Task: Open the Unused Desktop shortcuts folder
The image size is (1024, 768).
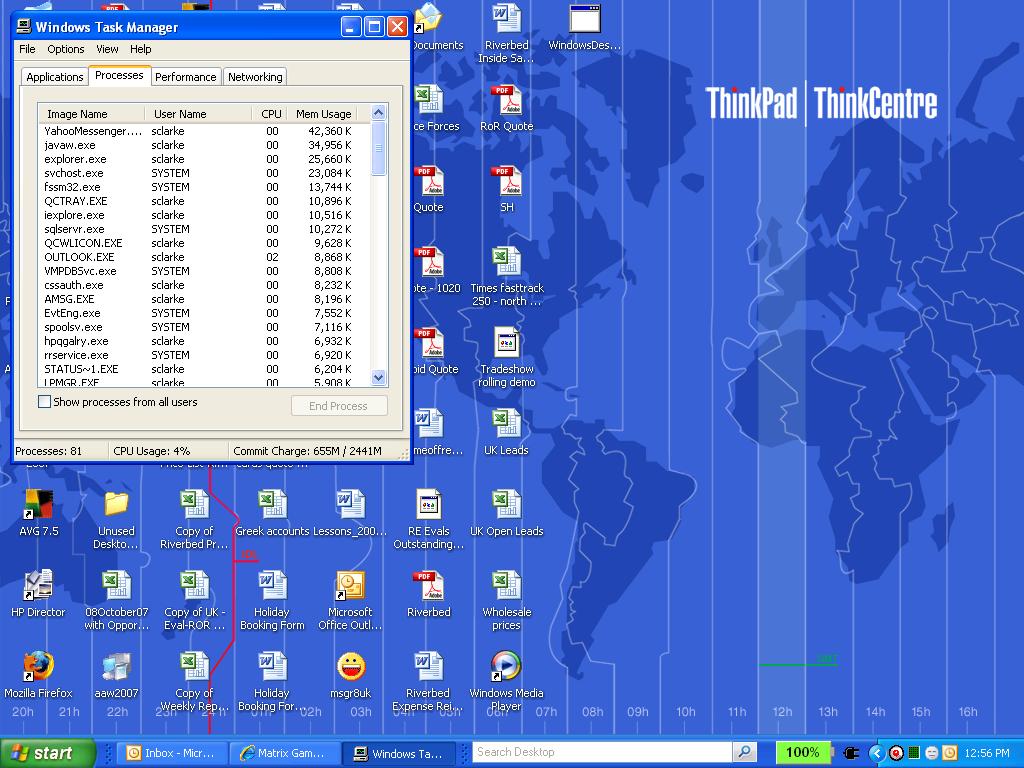Action: click(116, 505)
